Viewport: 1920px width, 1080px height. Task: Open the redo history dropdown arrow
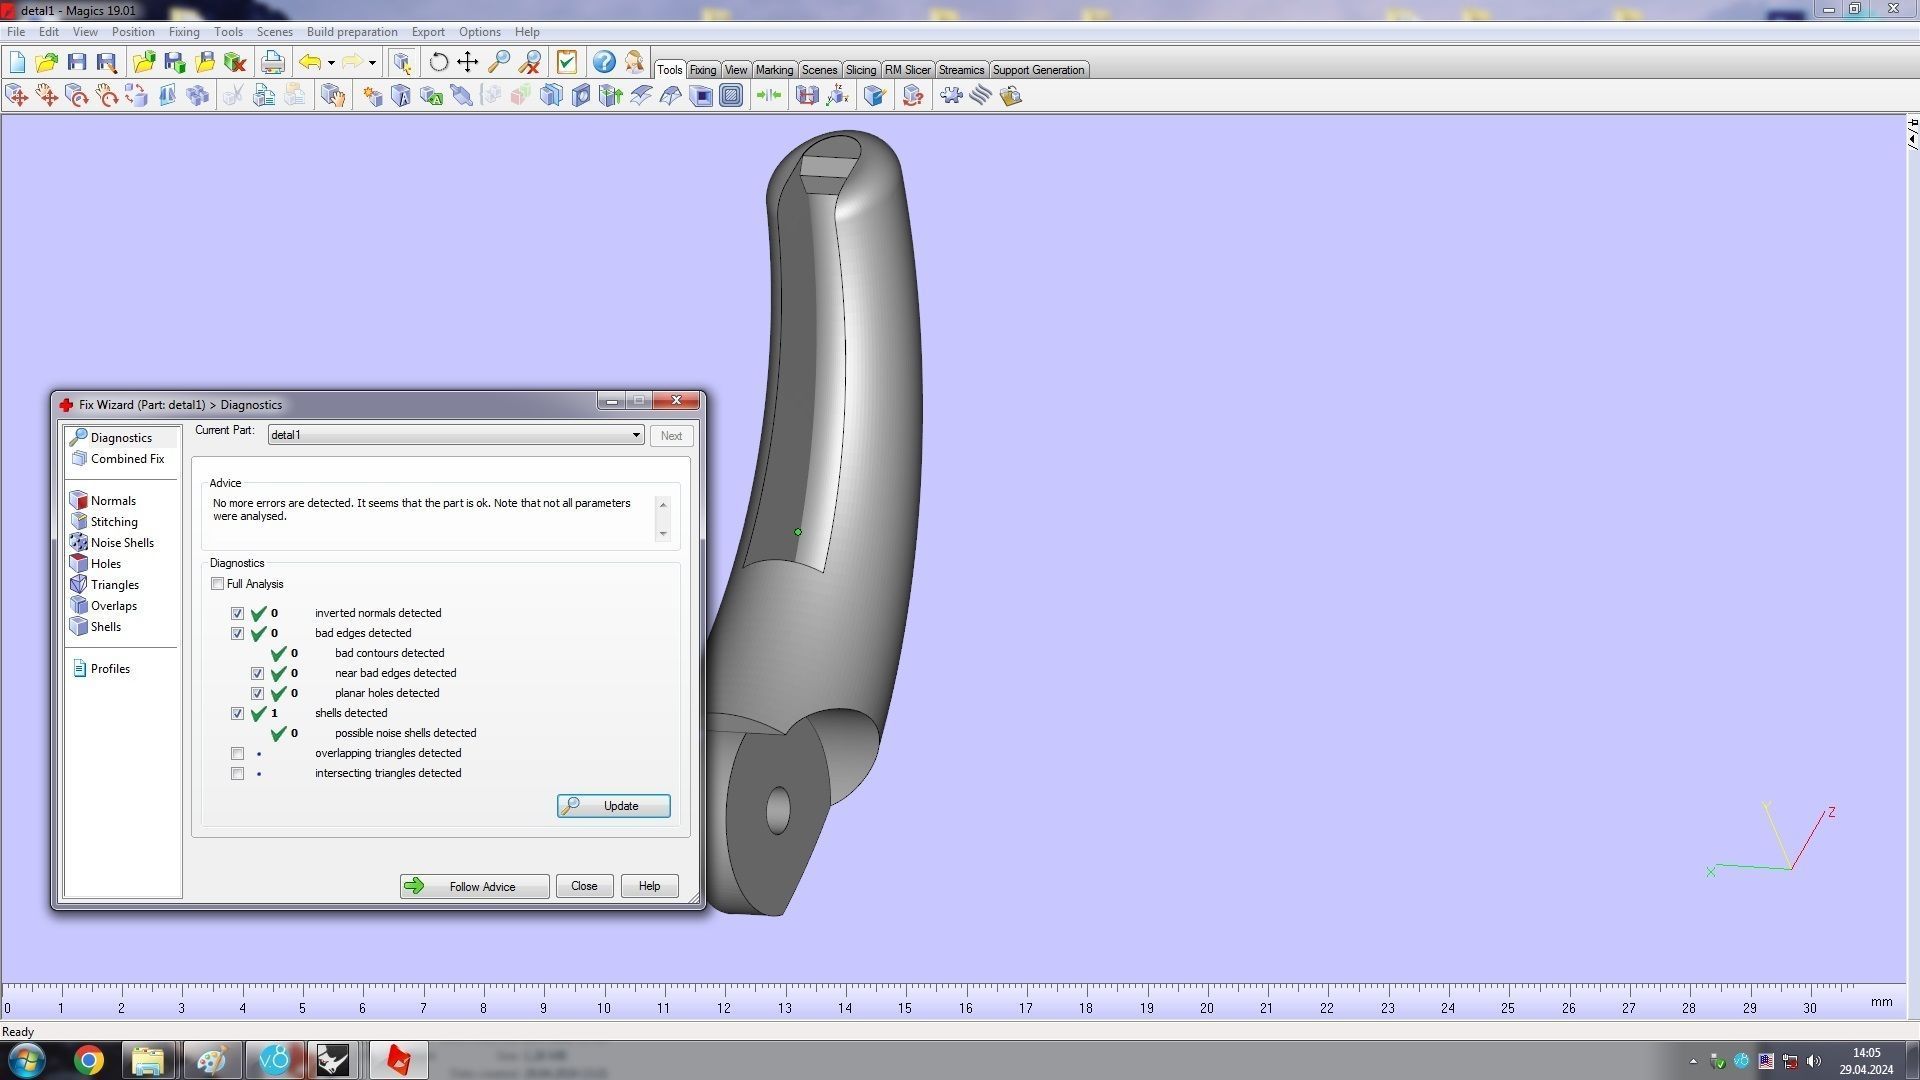[372, 62]
